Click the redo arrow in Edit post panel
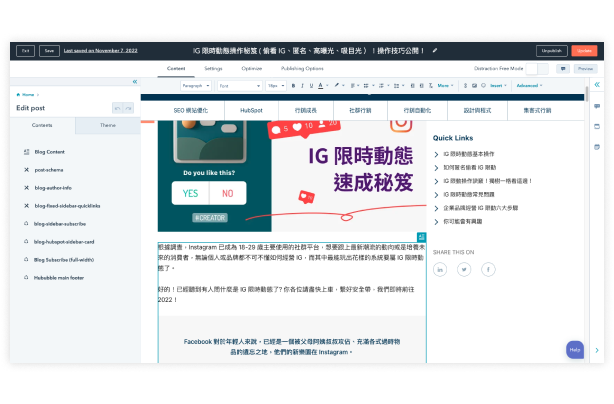This screenshot has height=404, width=614. (129, 108)
